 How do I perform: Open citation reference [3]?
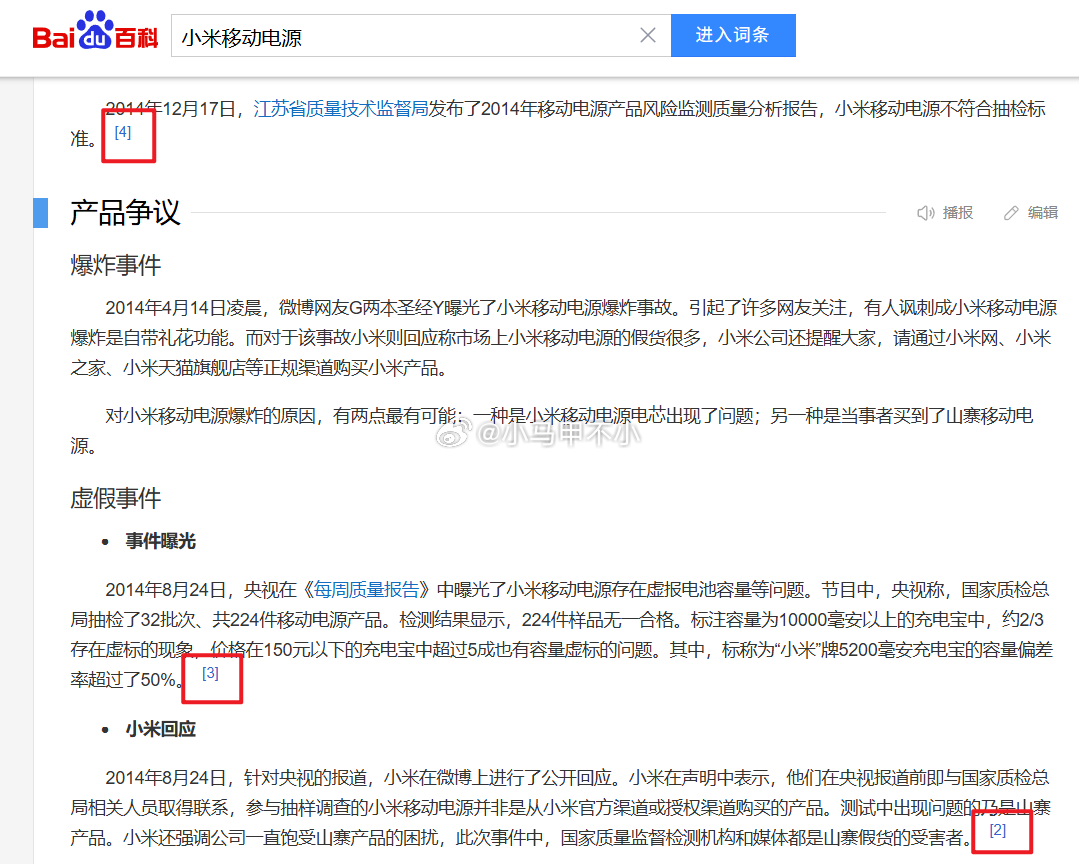pyautogui.click(x=210, y=673)
